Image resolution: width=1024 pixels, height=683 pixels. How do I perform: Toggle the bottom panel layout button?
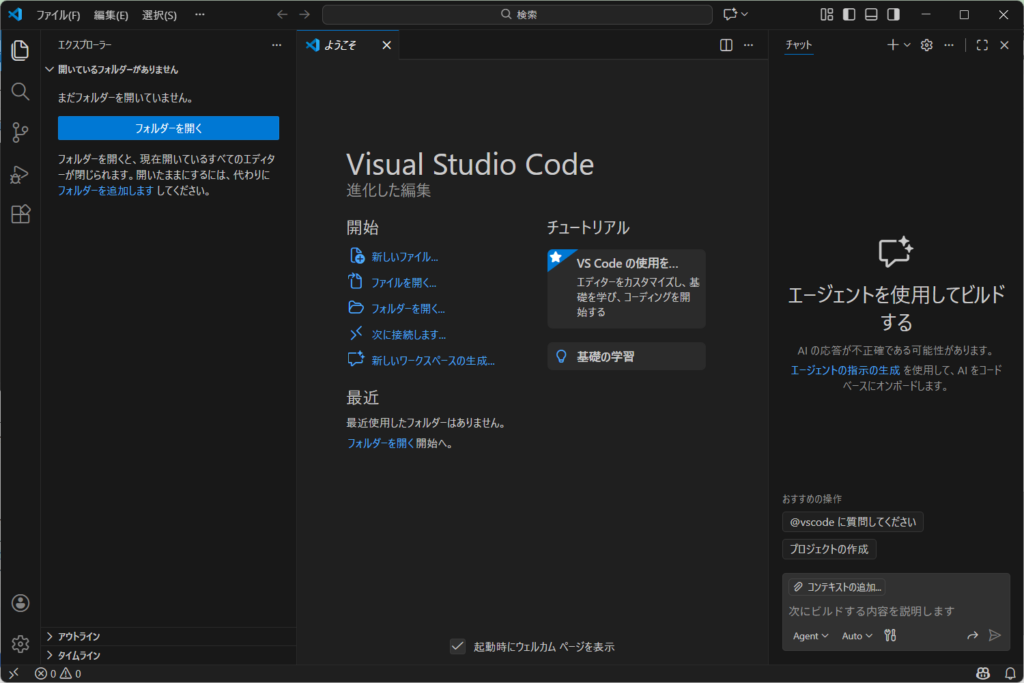tap(871, 15)
